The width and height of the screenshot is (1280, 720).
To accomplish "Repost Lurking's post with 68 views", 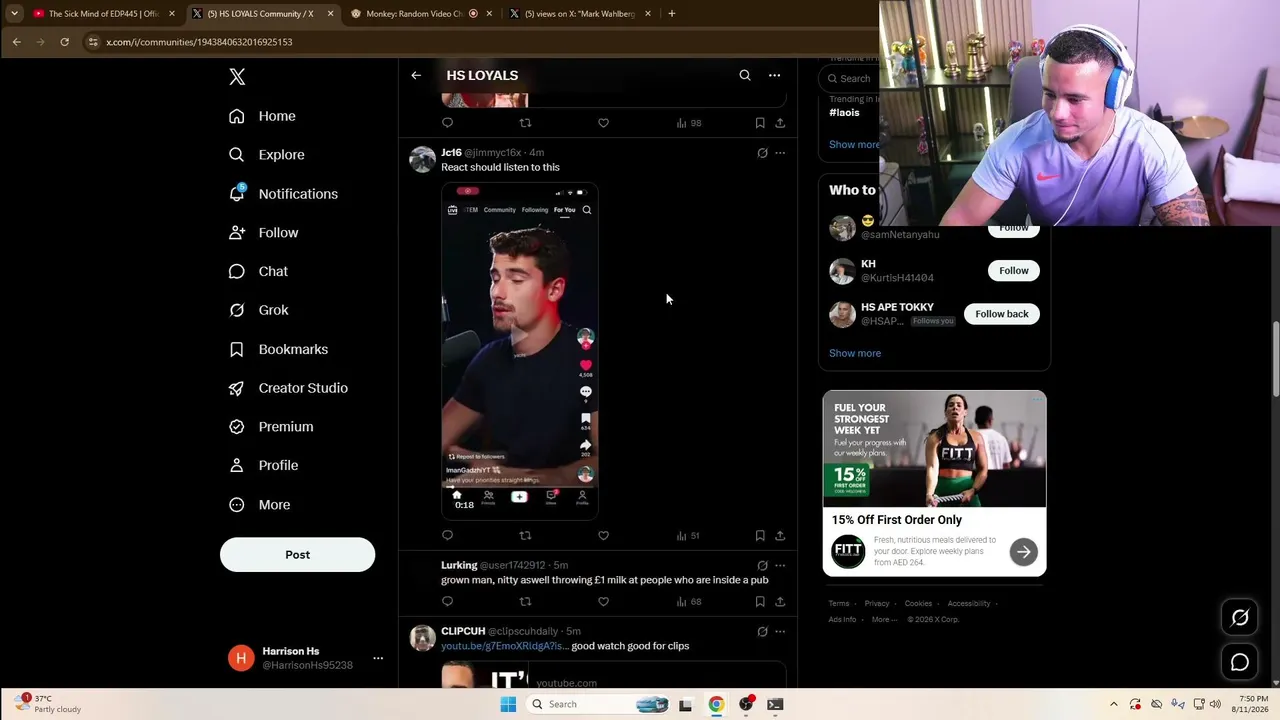I will pos(525,602).
